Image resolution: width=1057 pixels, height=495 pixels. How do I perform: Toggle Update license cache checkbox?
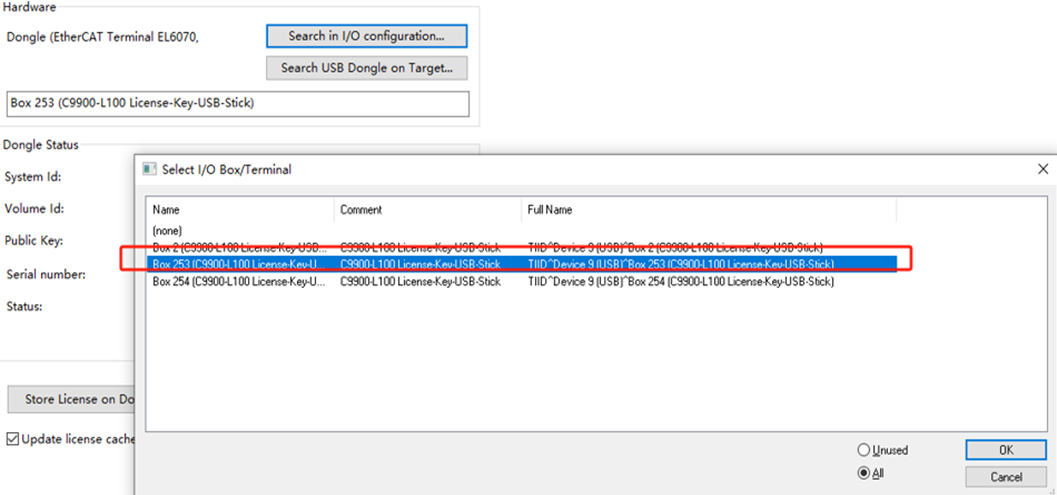(13, 440)
